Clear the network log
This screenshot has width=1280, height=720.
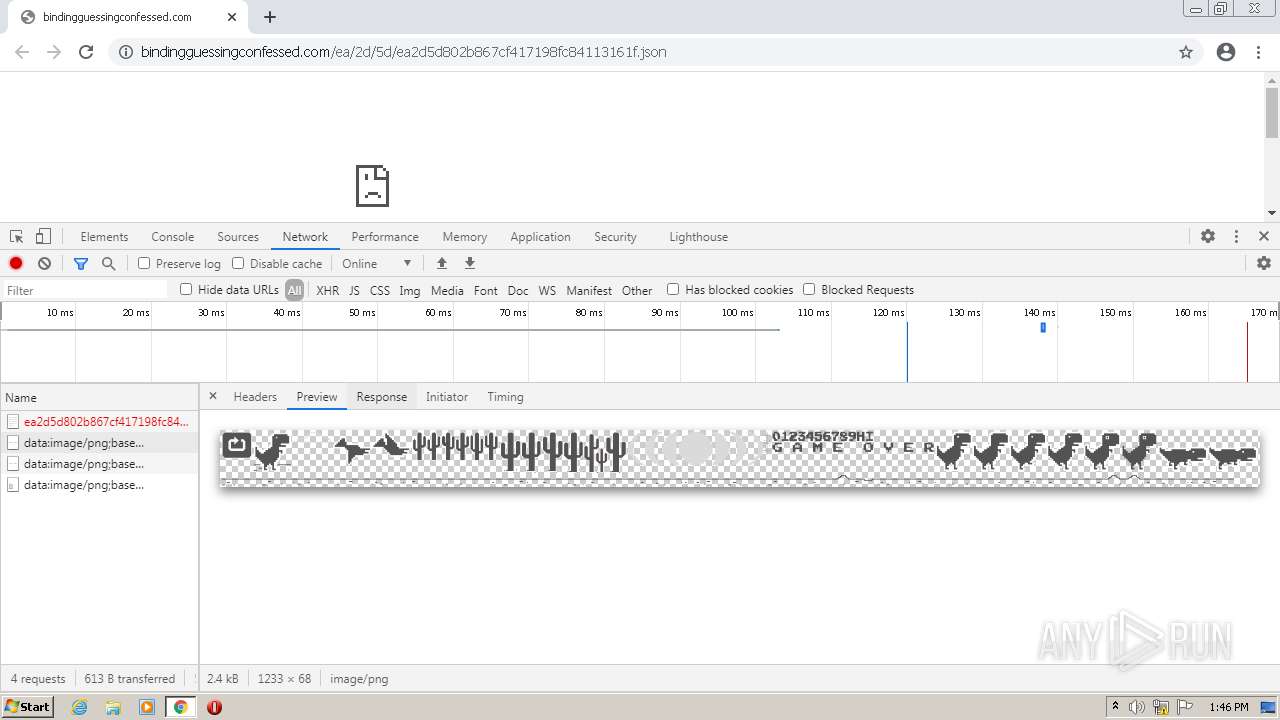[44, 263]
